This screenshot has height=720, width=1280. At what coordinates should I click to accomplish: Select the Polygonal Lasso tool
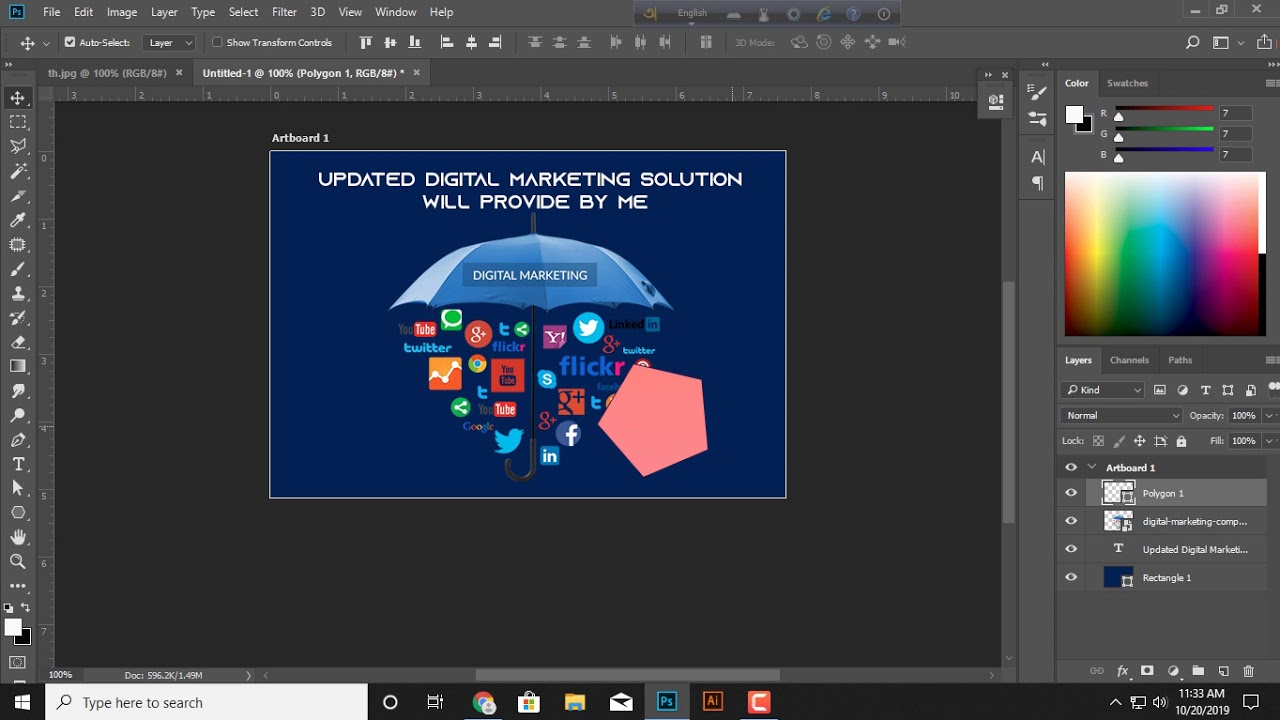tap(18, 147)
